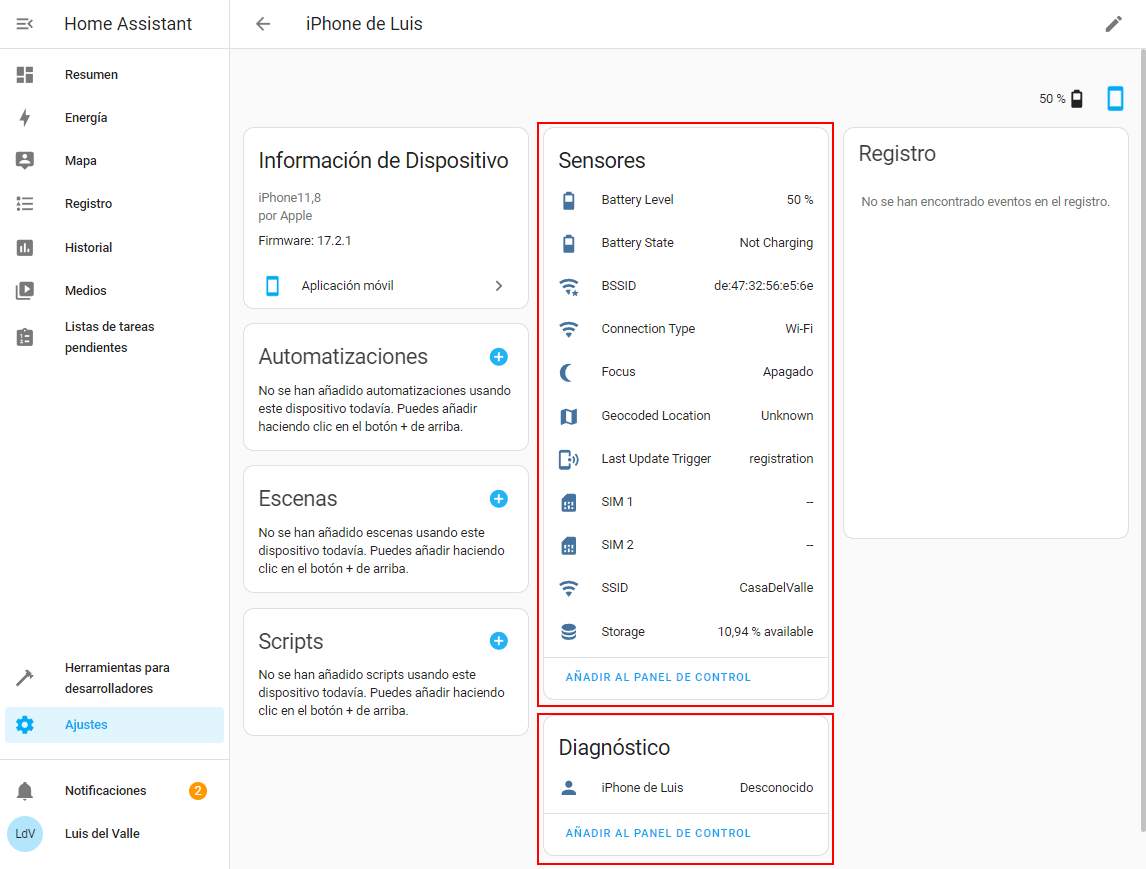Click Battery Level battery icon
The width and height of the screenshot is (1146, 869).
pos(569,200)
